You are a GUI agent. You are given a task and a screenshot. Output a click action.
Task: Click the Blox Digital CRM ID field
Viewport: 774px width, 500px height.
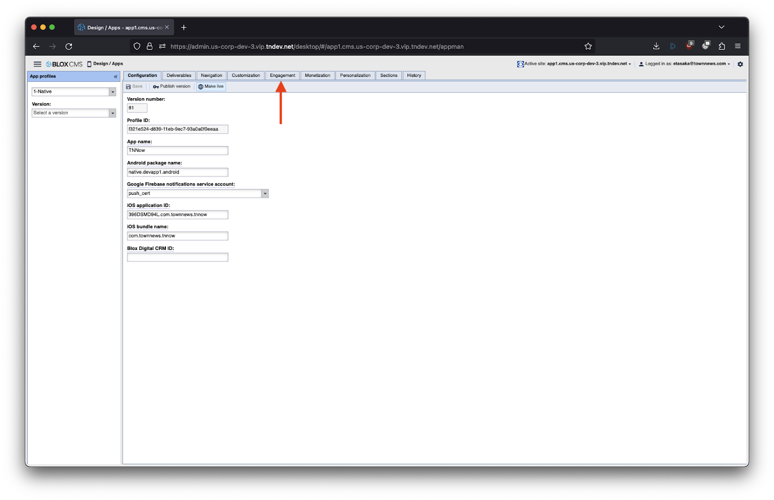tap(177, 257)
